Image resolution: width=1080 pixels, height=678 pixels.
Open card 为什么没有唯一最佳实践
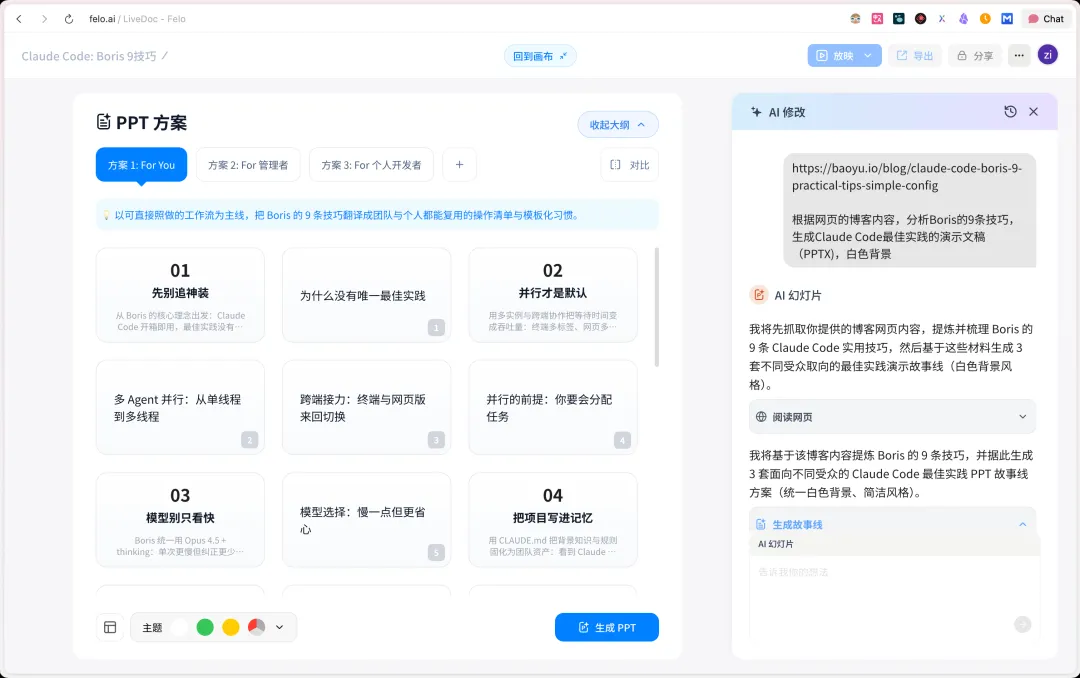(366, 295)
